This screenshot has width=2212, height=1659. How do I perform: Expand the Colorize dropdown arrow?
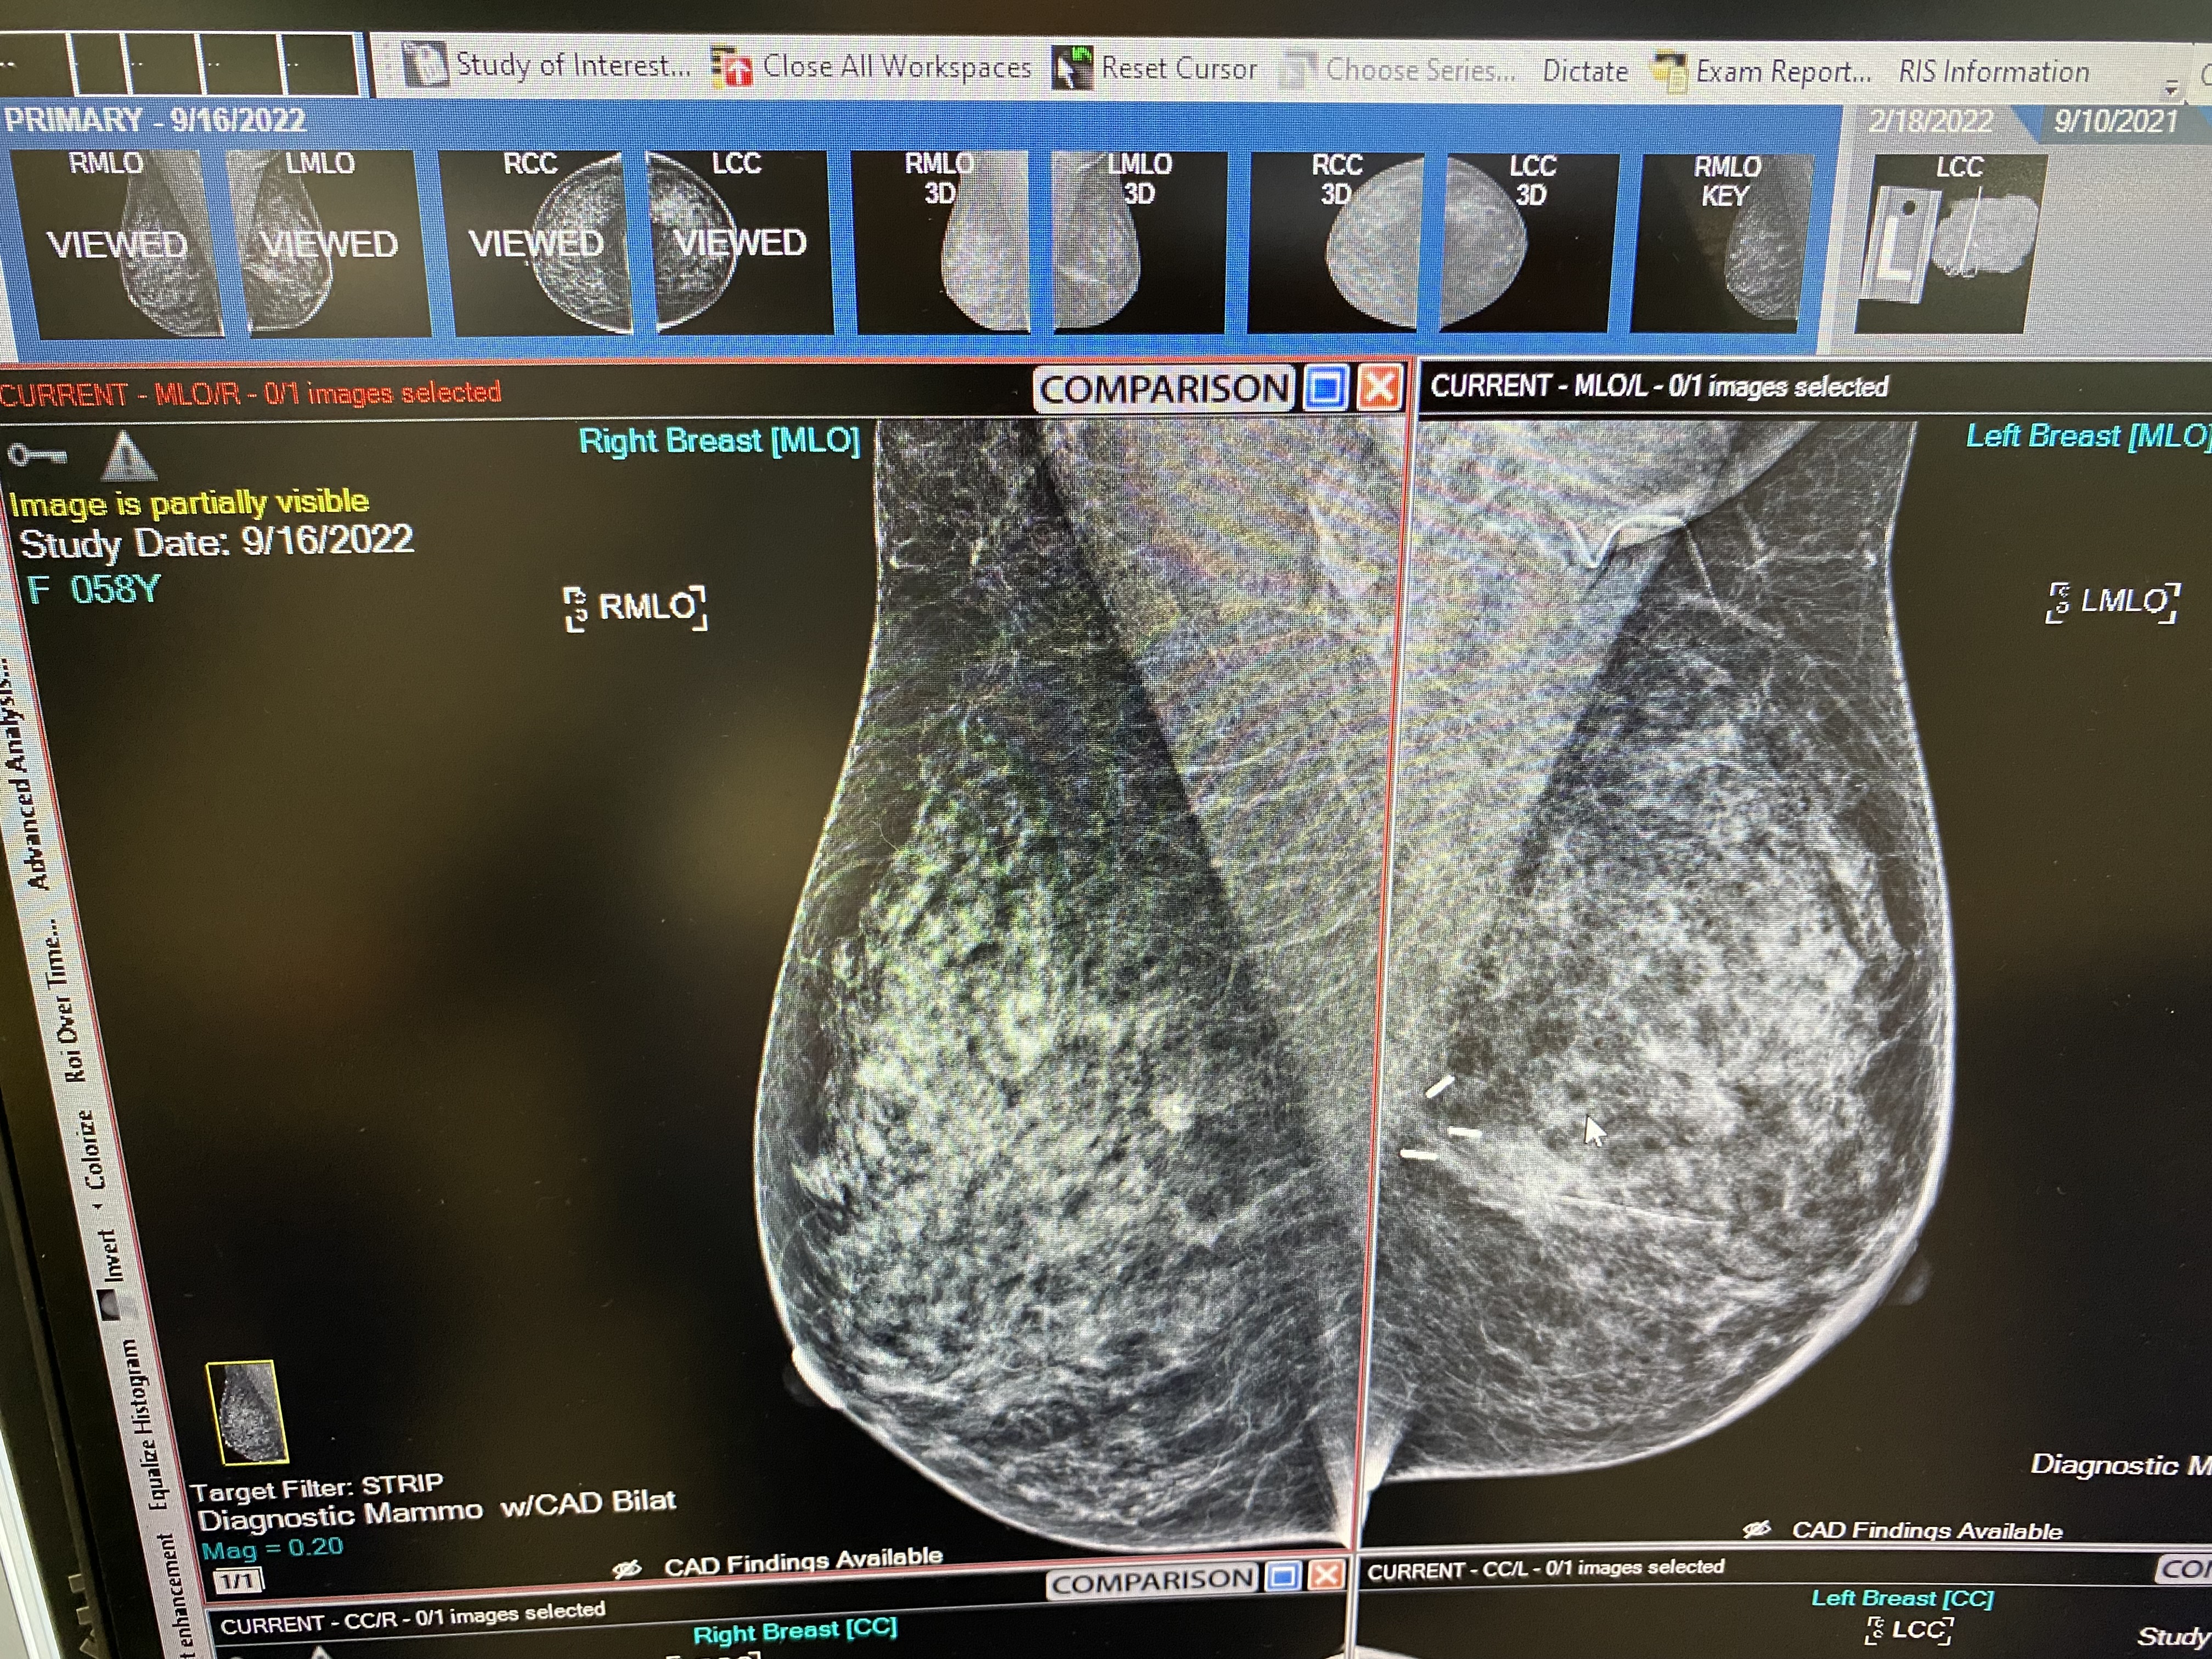point(99,1207)
